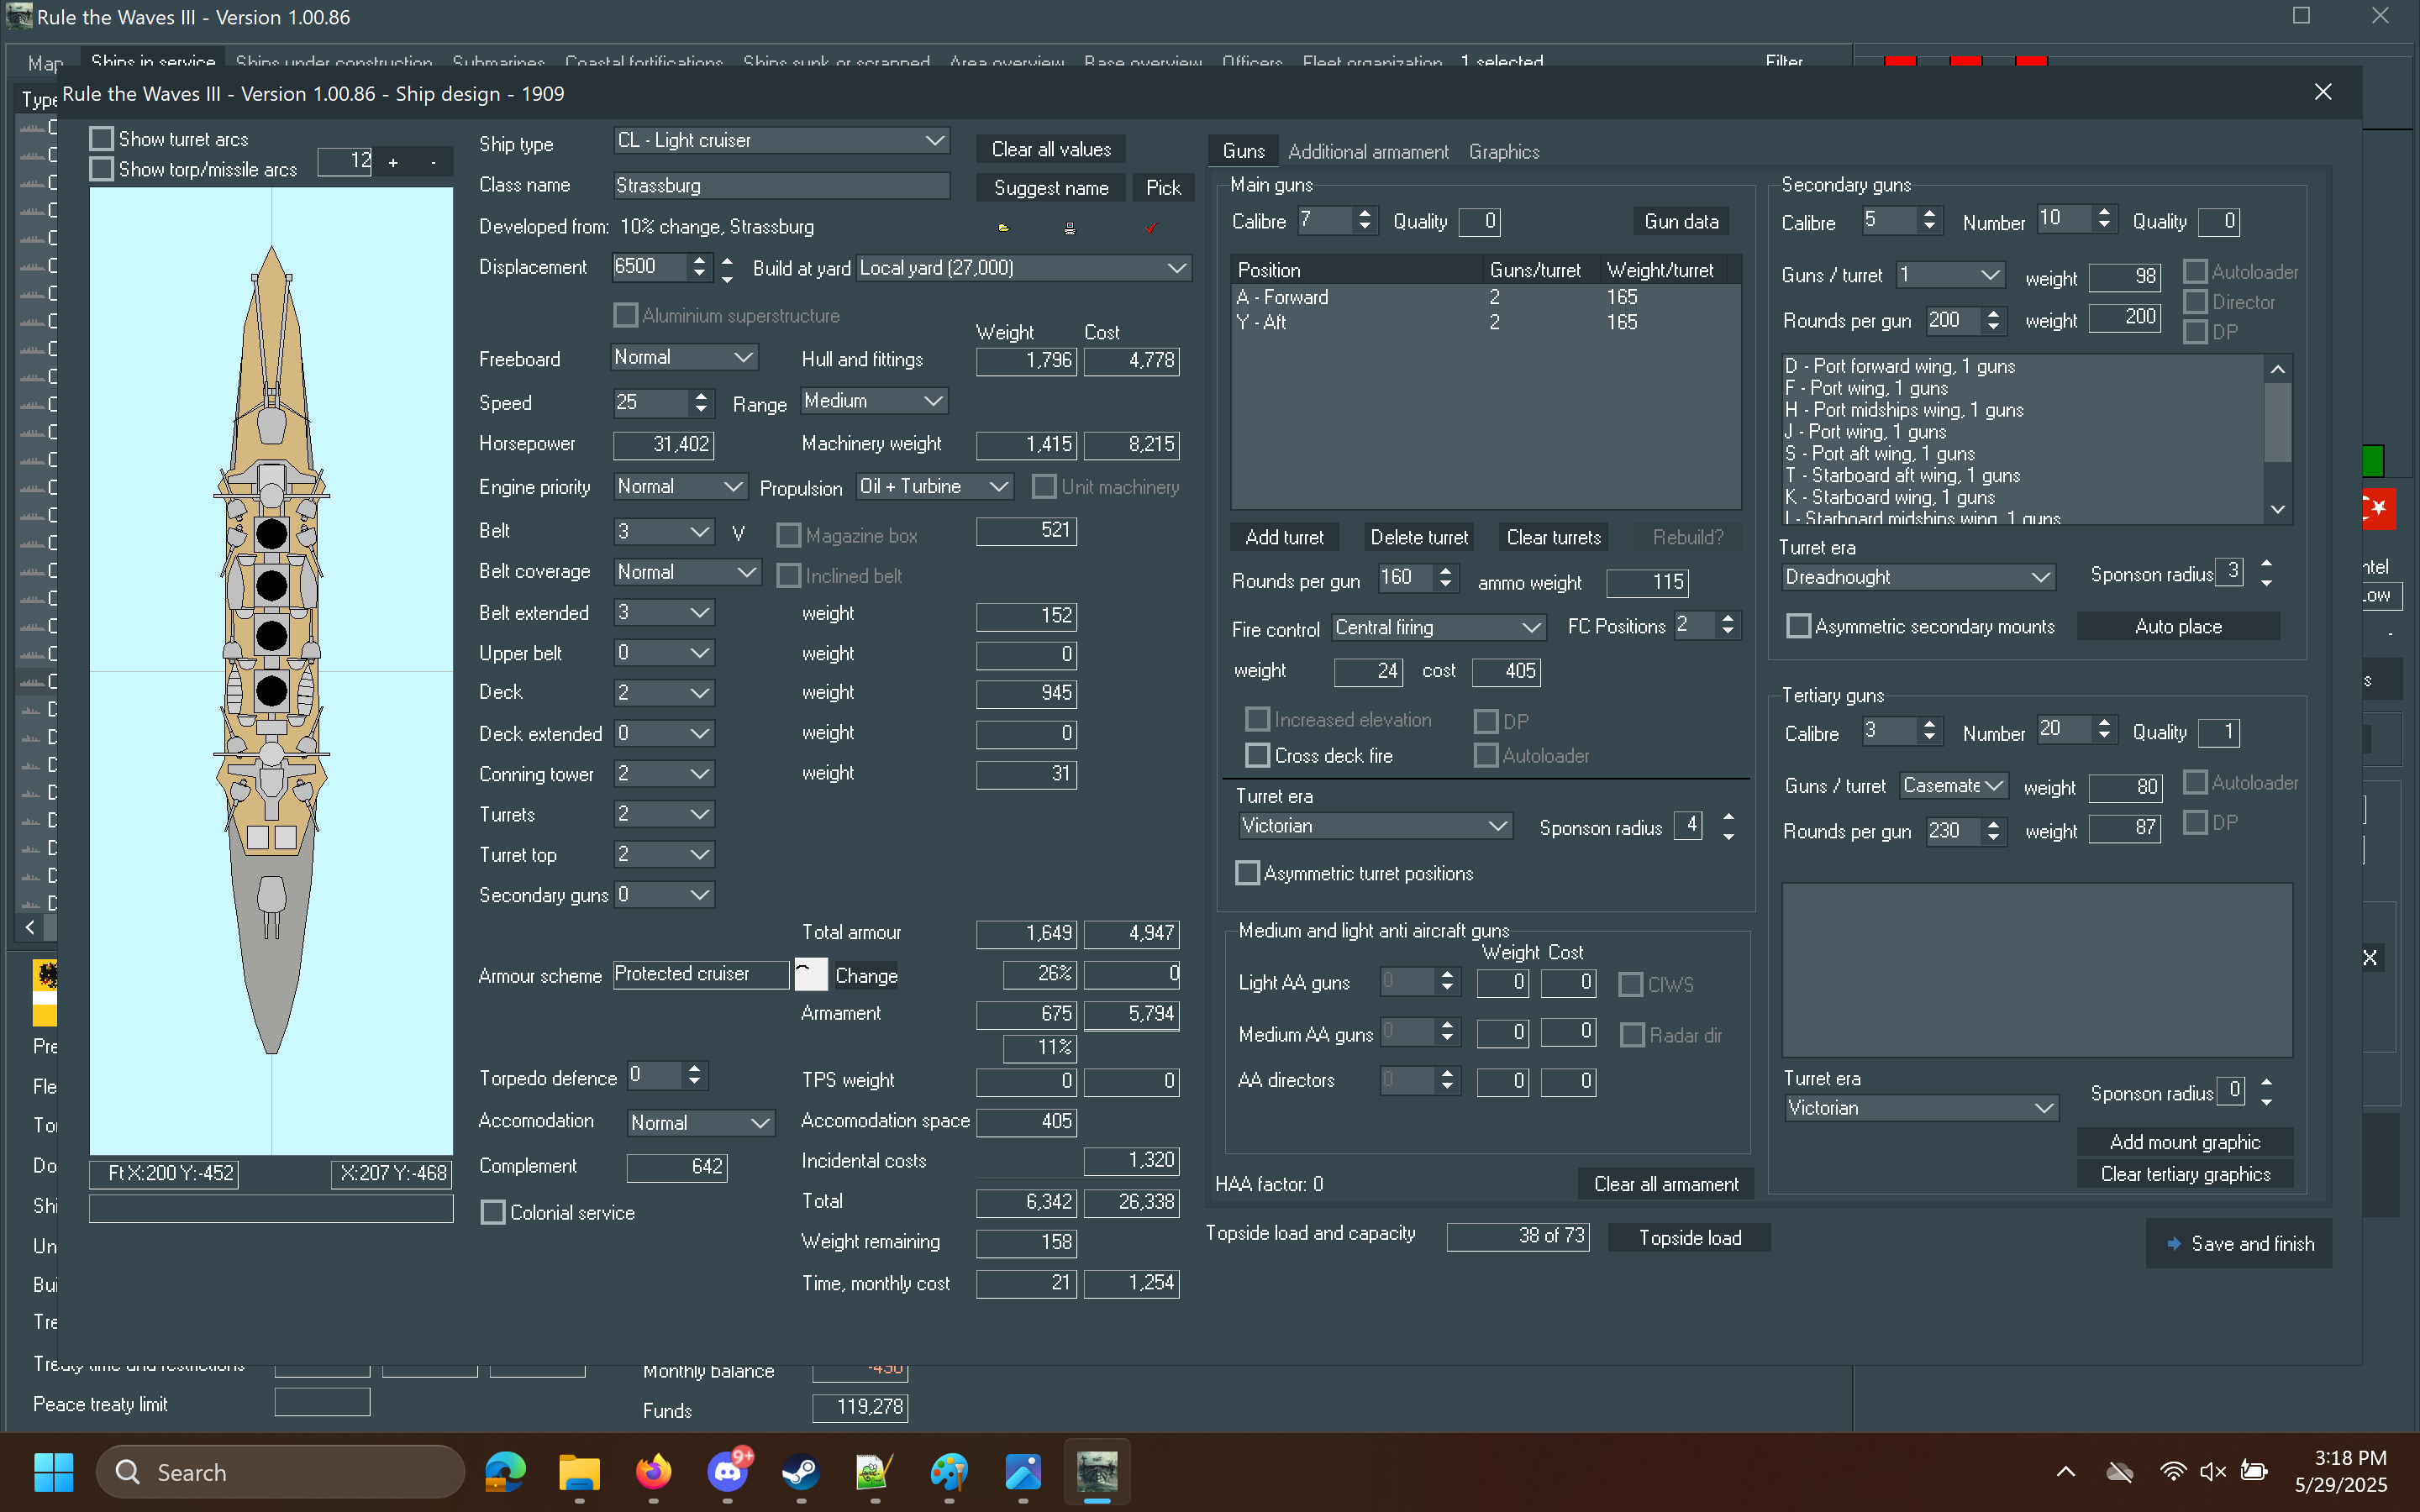The width and height of the screenshot is (2420, 1512).
Task: Click Add turret button
Action: pyautogui.click(x=1284, y=537)
